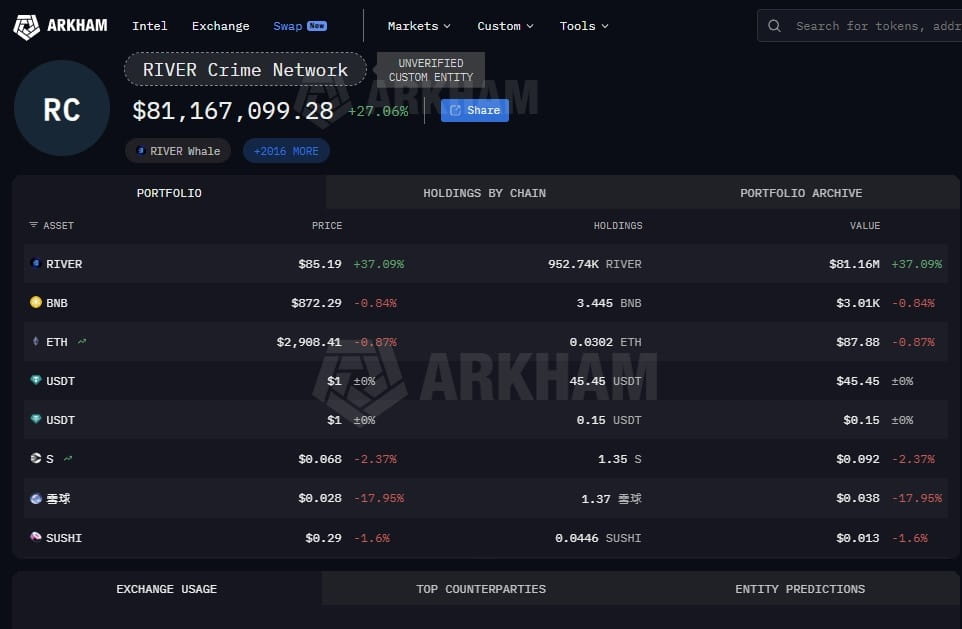Viewport: 962px width, 629px height.
Task: Click the RIVER token icon in portfolio row
Action: click(x=36, y=263)
